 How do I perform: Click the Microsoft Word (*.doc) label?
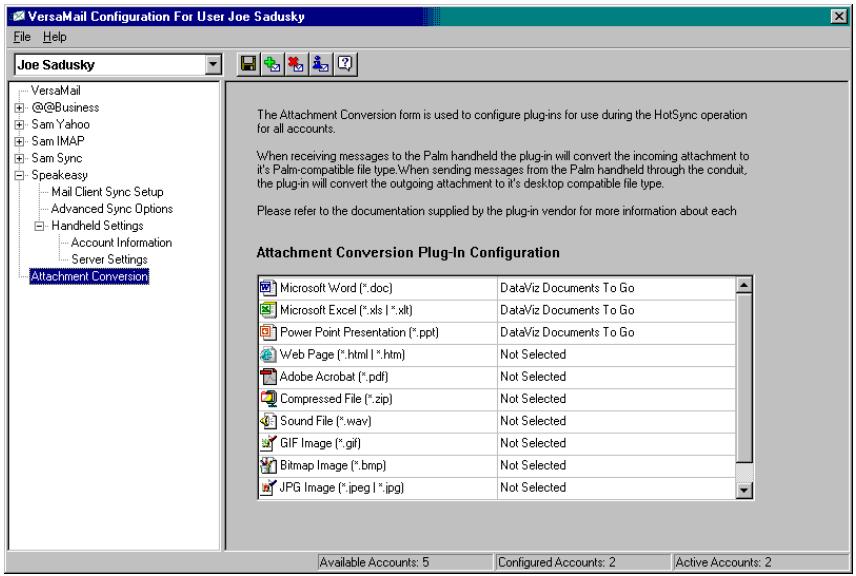point(336,288)
